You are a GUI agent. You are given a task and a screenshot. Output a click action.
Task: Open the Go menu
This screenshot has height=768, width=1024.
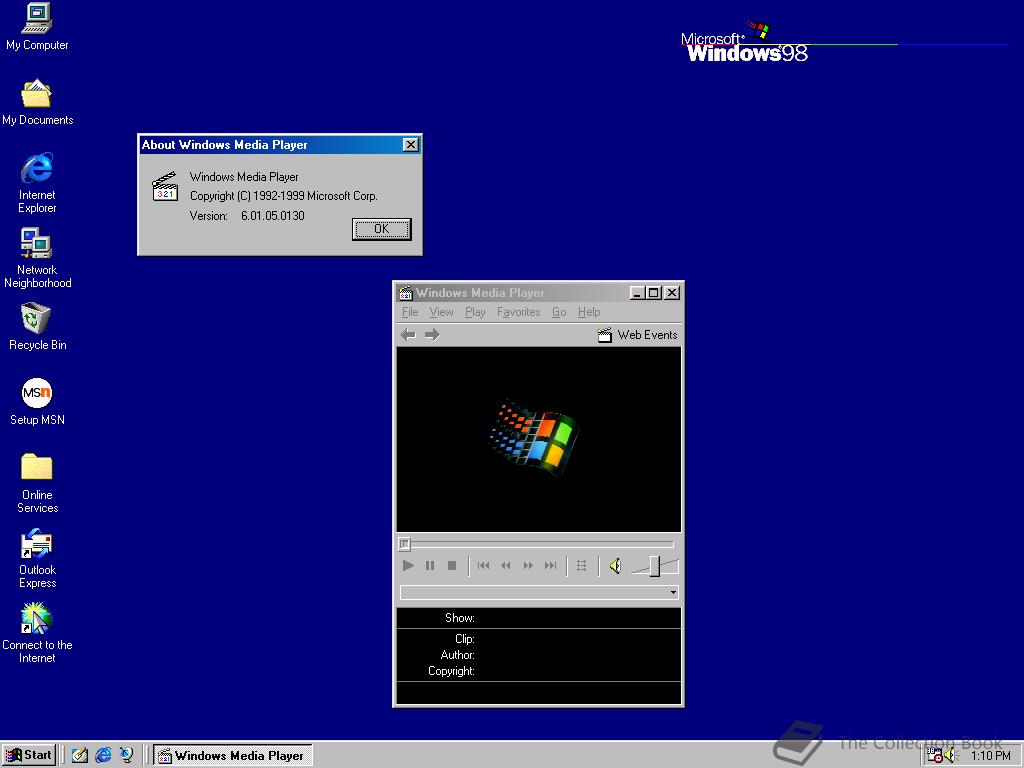pos(559,312)
